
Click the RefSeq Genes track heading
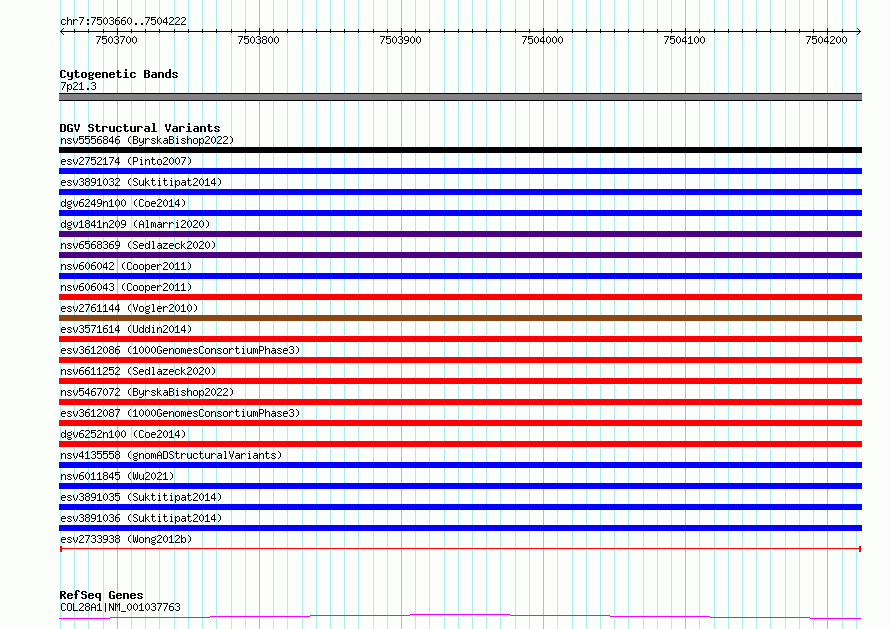[101, 595]
